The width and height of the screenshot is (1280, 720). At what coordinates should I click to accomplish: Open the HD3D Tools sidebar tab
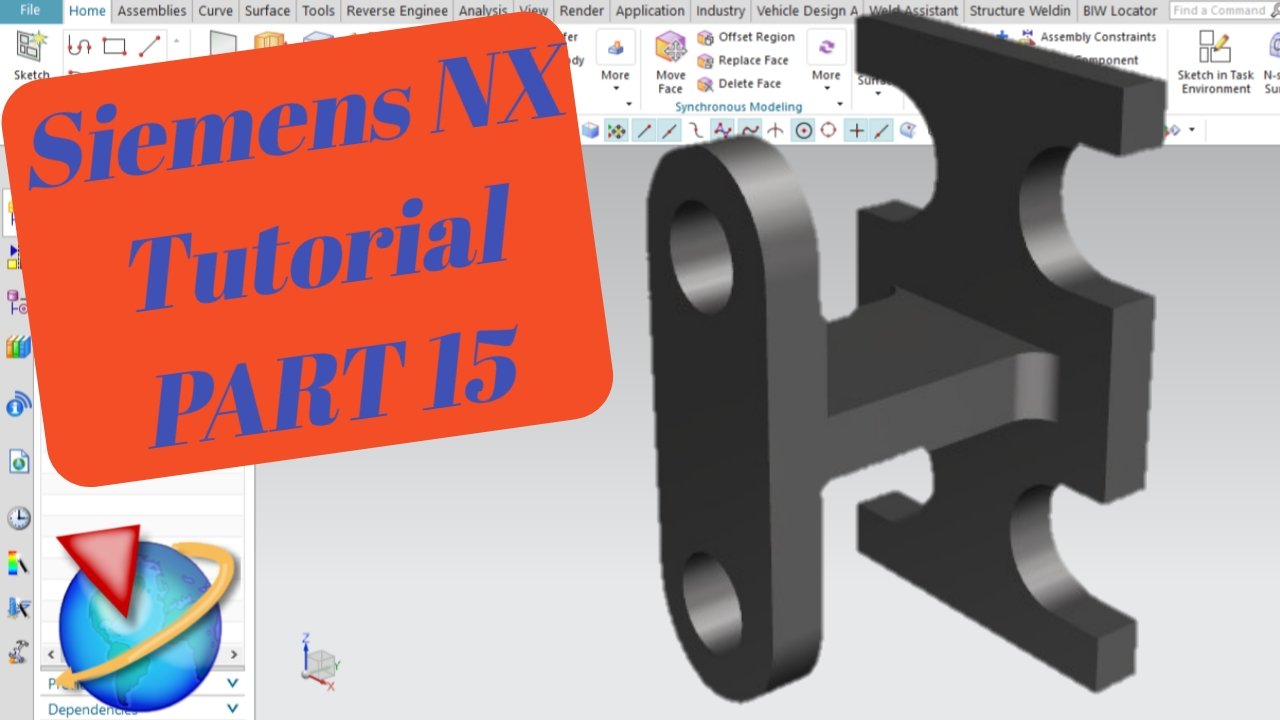(18, 405)
